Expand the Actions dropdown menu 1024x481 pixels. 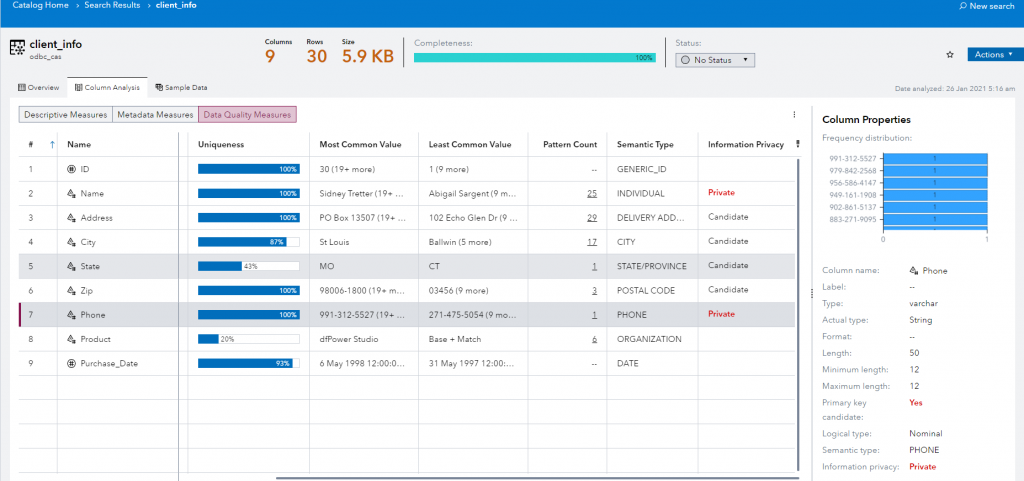point(994,54)
